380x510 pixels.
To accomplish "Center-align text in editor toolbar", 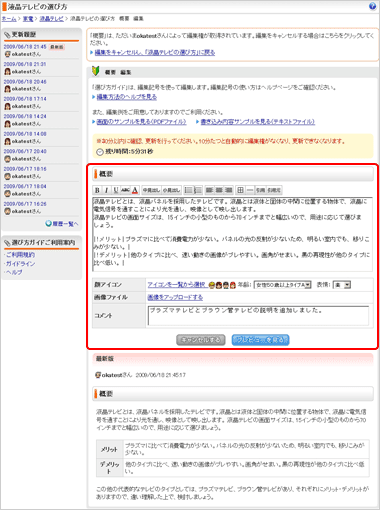I will point(219,190).
